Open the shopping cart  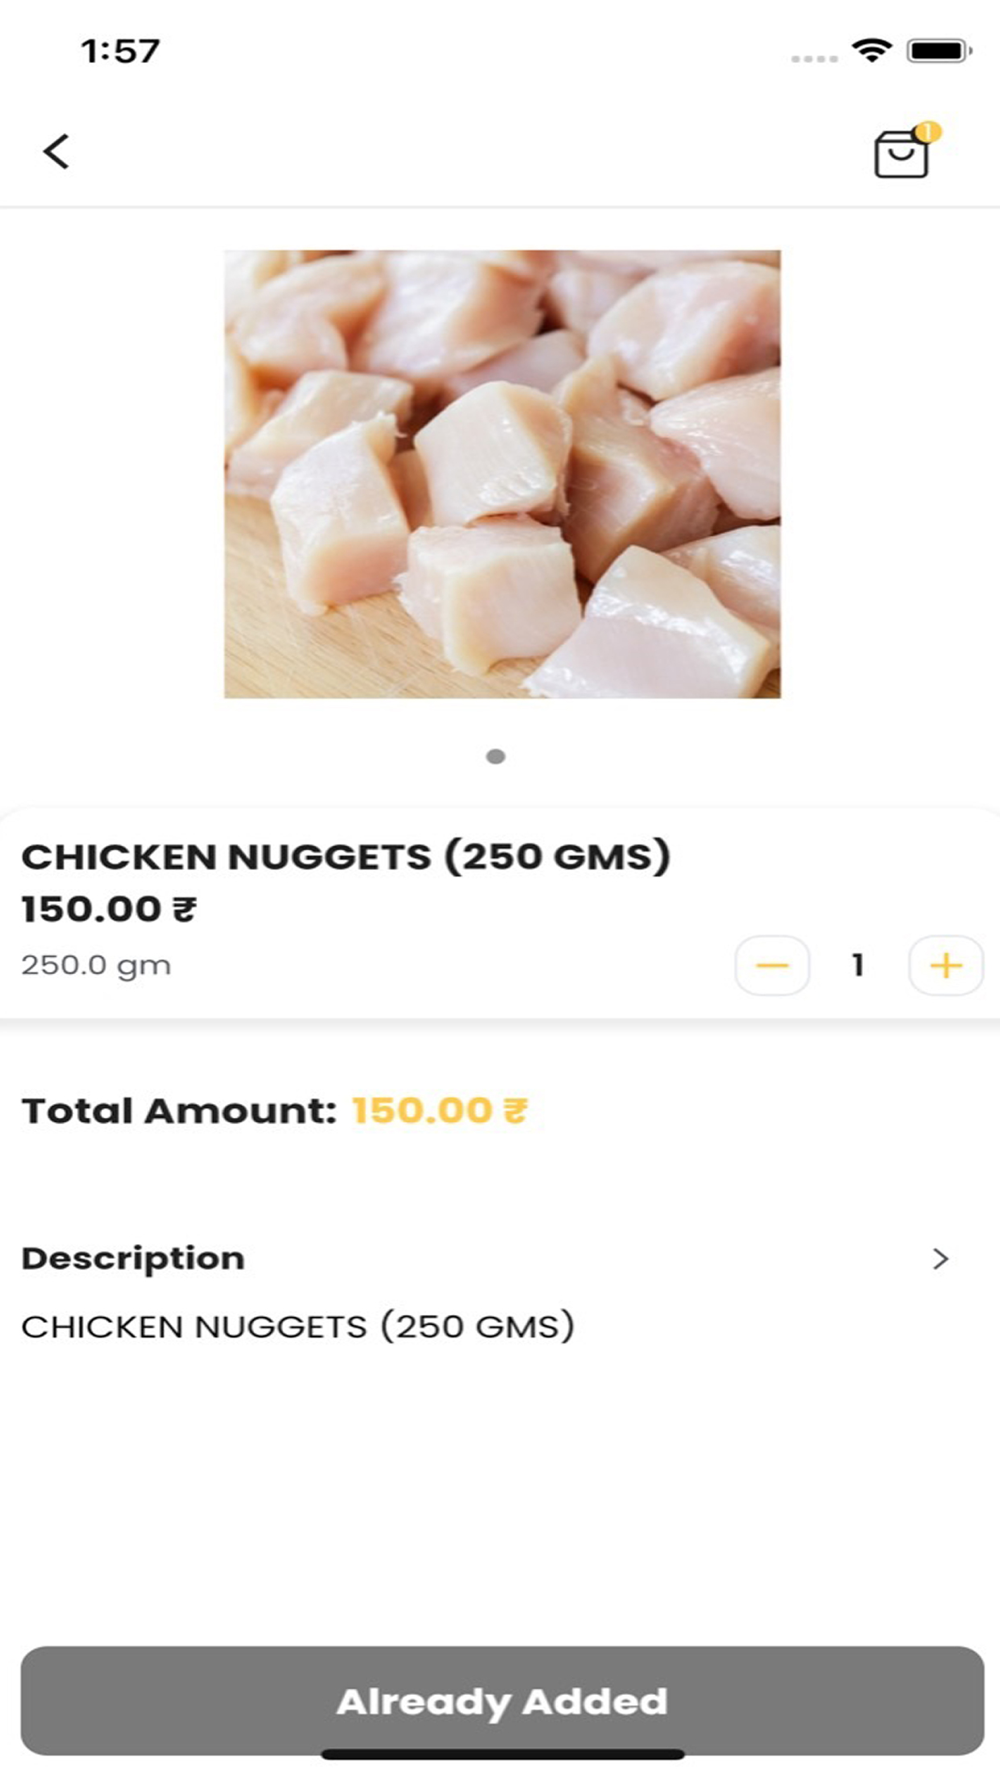pyautogui.click(x=900, y=156)
